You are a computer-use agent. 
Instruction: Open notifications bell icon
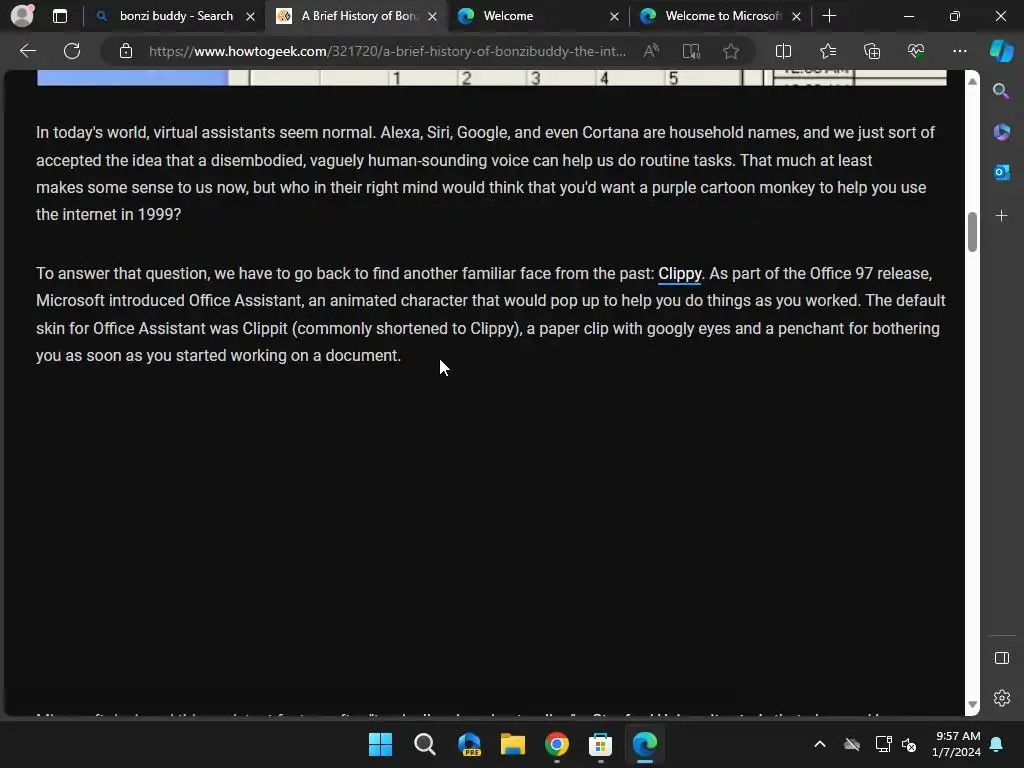pos(997,744)
